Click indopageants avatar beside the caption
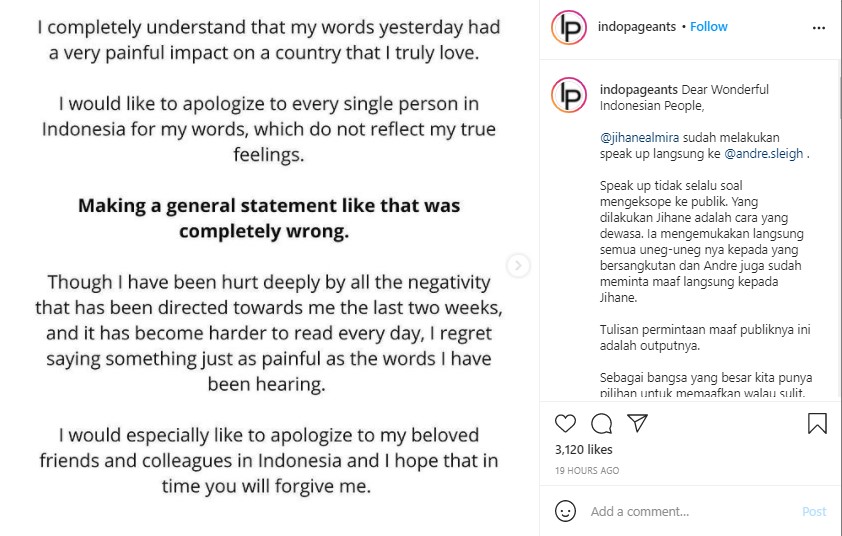The image size is (842, 536). click(569, 95)
